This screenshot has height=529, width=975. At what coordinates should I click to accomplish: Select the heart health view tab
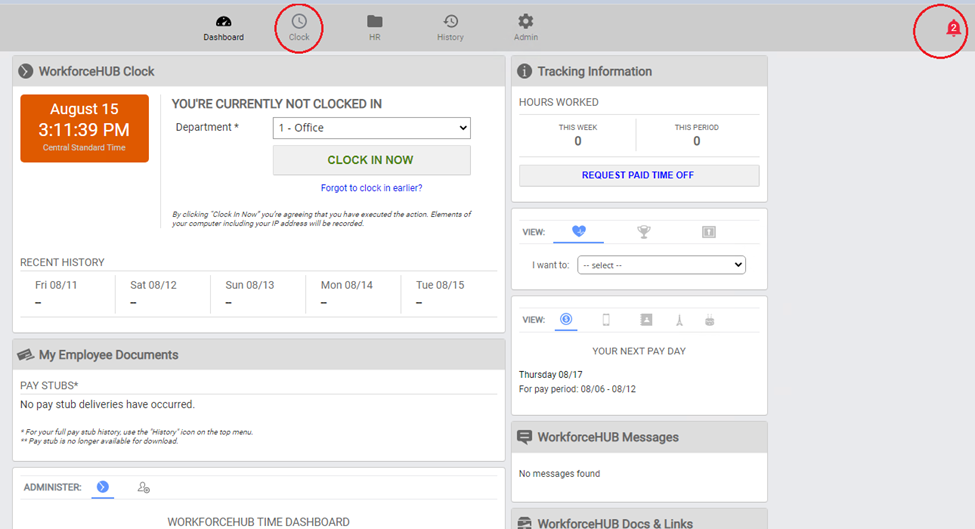coord(579,231)
